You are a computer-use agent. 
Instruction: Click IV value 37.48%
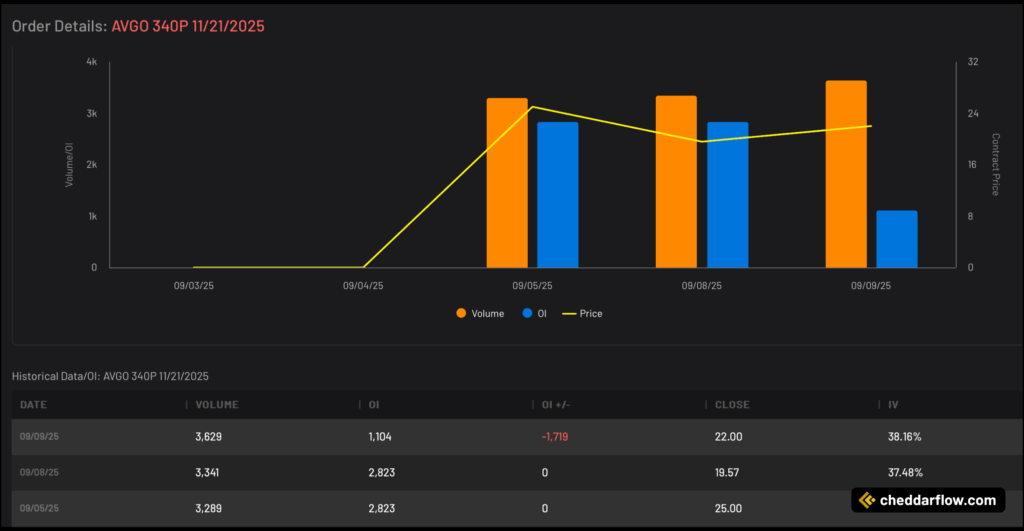(x=905, y=472)
